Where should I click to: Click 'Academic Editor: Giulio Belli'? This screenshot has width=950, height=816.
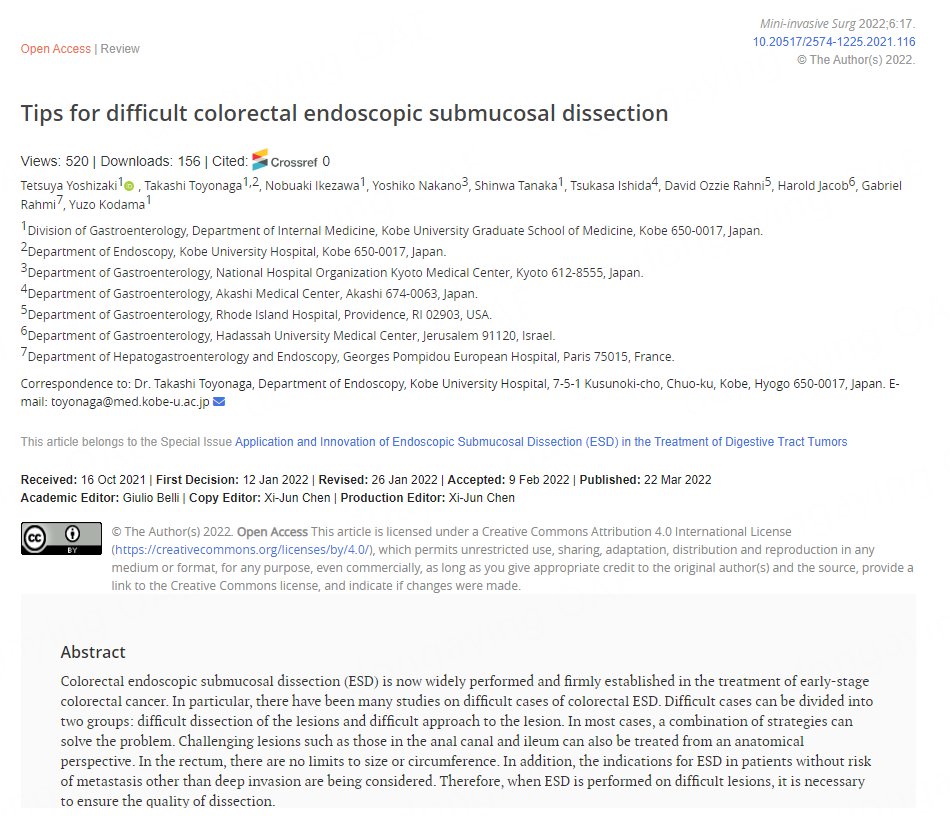point(100,498)
